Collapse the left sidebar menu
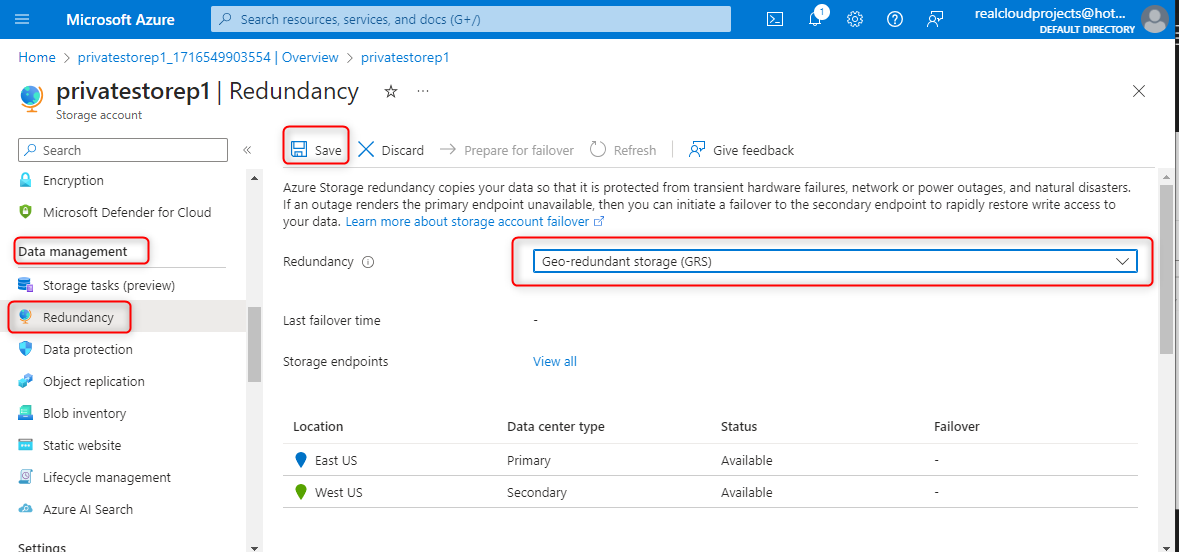The width and height of the screenshot is (1179, 552). click(247, 150)
